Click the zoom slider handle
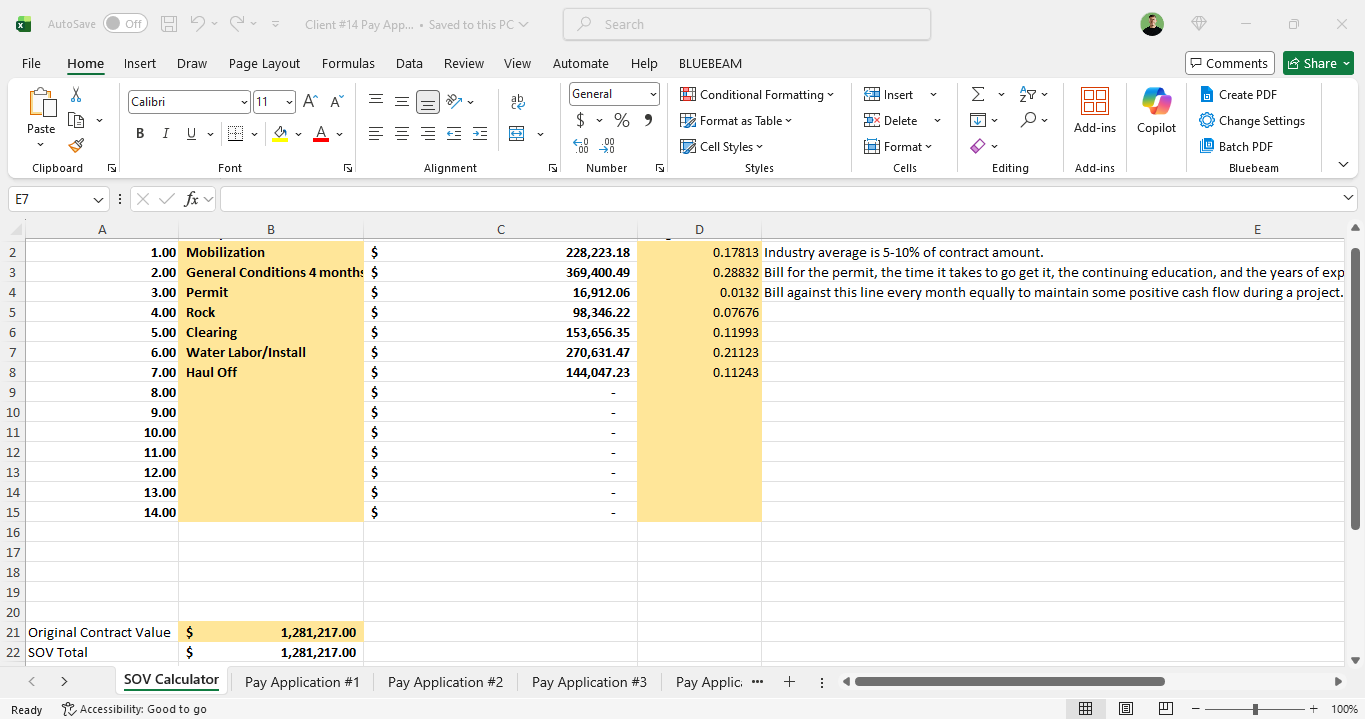 (1255, 709)
